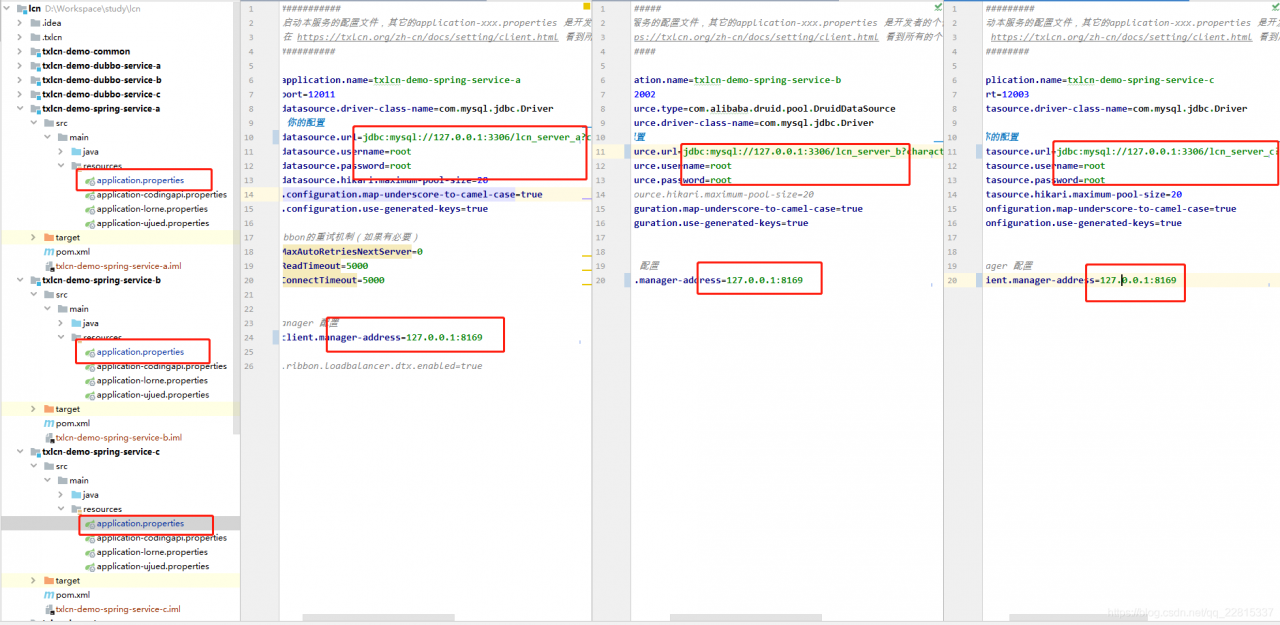Select the .idea folder icon

[x=34, y=23]
